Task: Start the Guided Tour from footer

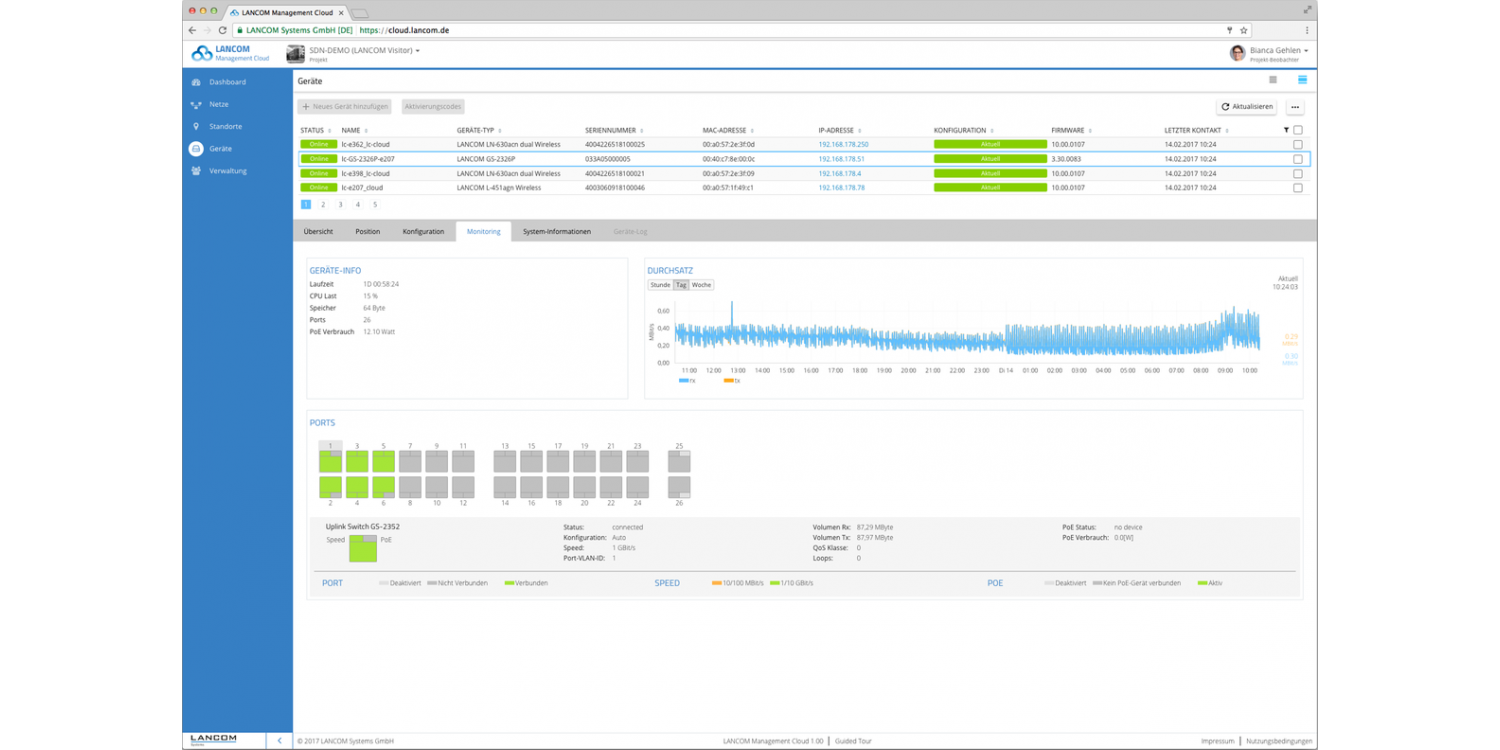Action: click(x=853, y=741)
